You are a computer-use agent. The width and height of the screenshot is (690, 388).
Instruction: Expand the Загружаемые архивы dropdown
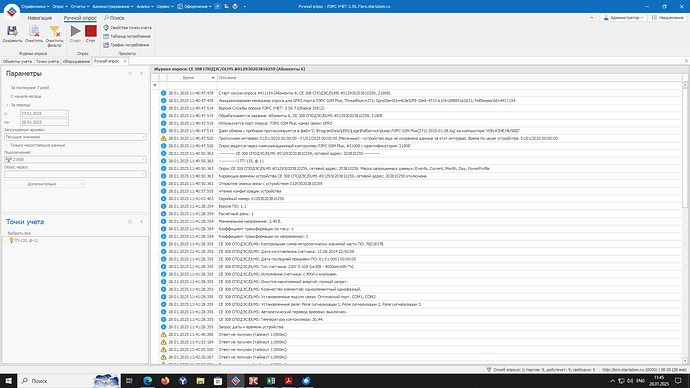pos(75,137)
